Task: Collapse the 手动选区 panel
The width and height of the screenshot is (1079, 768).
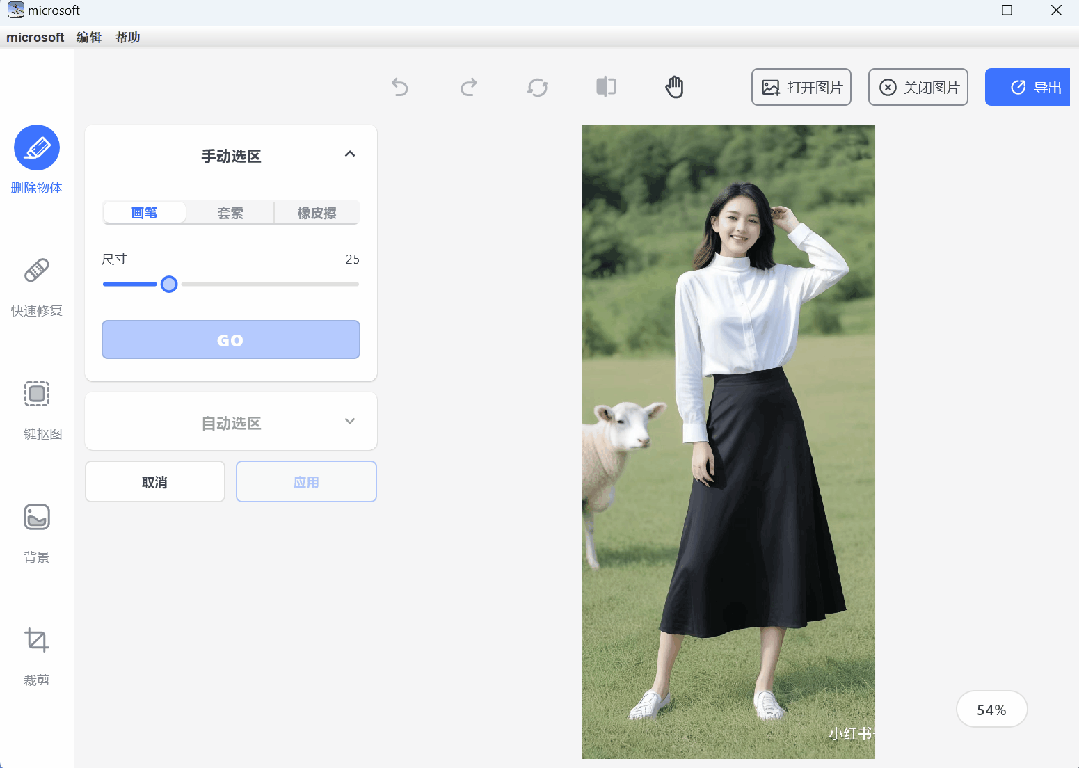Action: click(x=350, y=154)
